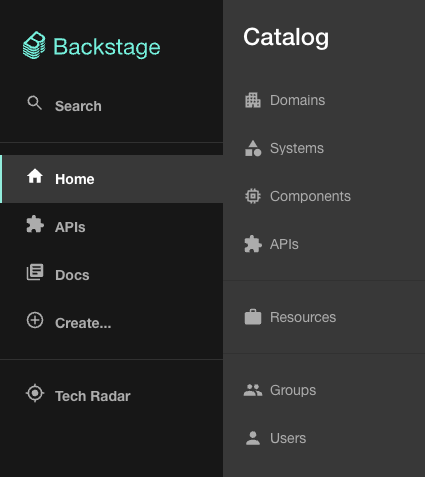Screen dimensions: 425x477
Task: Click the Users person icon
Action: [x=253, y=438]
